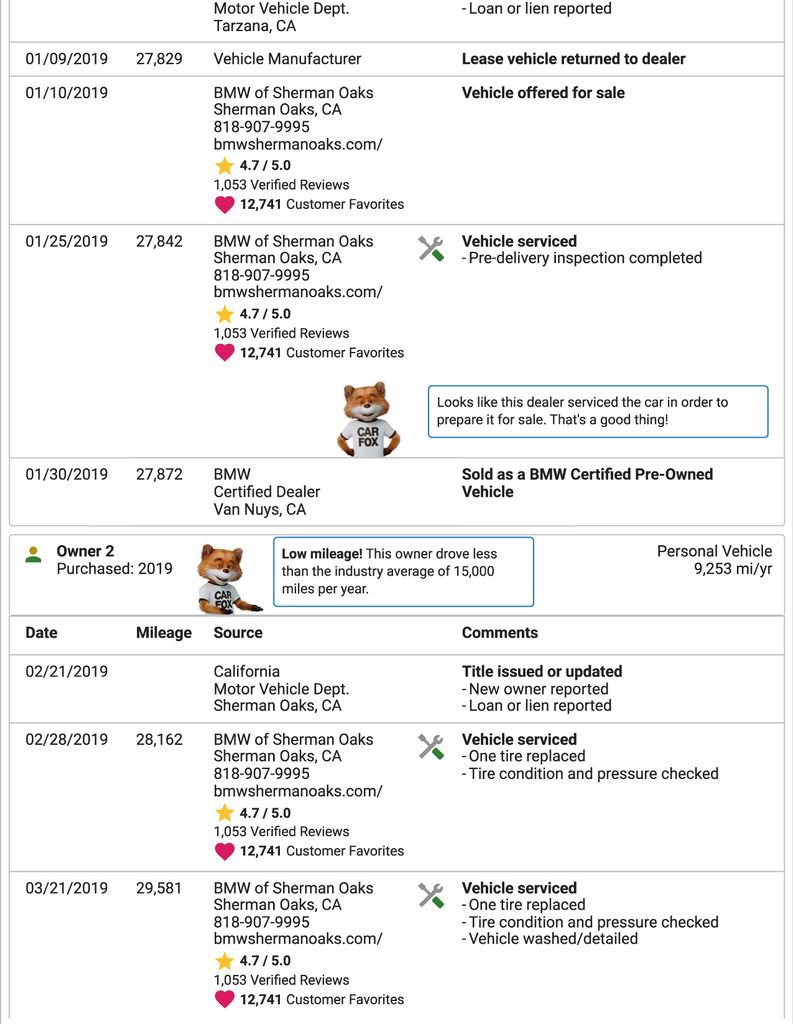793x1024 pixels.
Task: Open the bmwshermanoaks.com link in the 02/28/2019 entry
Action: tap(298, 791)
